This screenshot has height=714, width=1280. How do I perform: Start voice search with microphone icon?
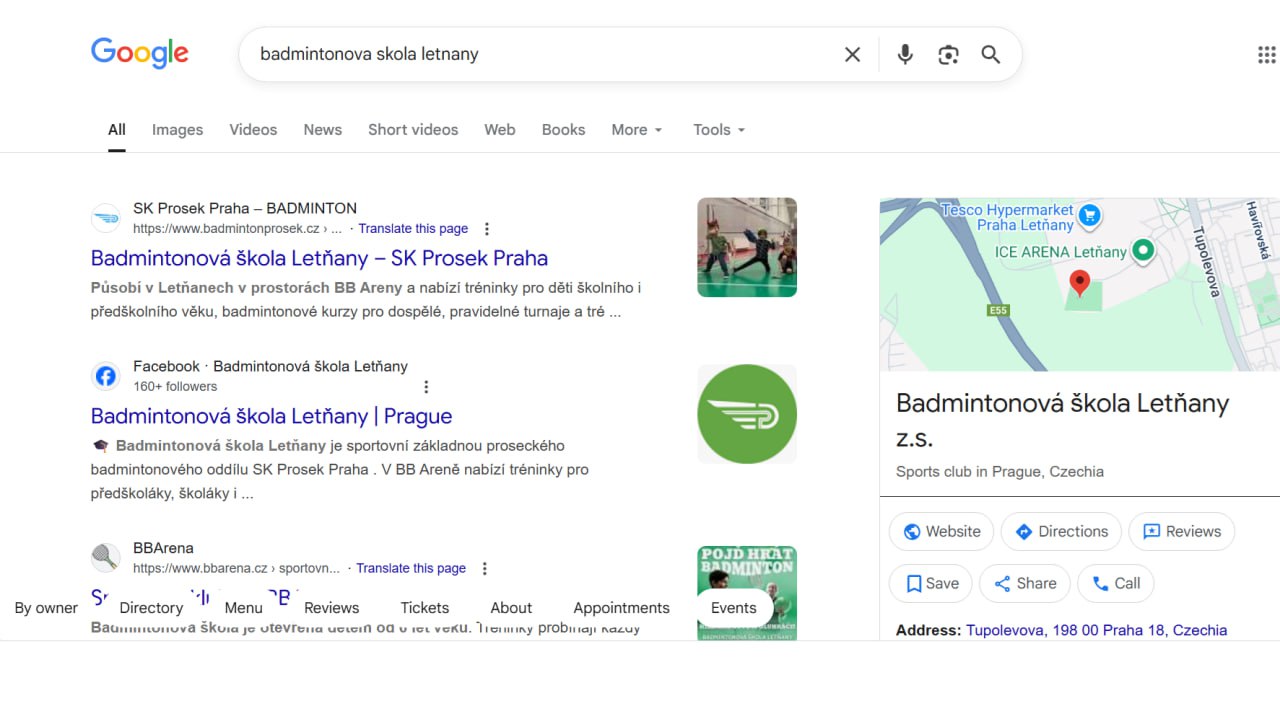pos(905,55)
